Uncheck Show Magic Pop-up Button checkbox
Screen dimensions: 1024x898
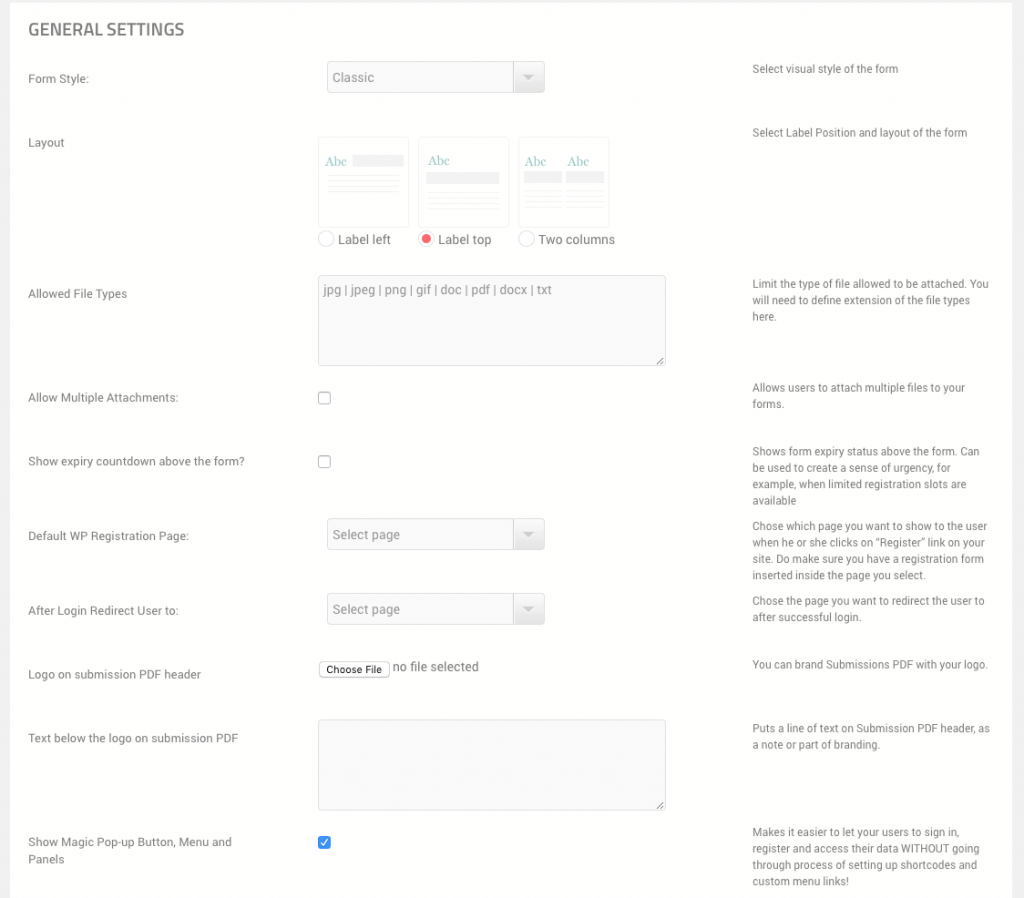pyautogui.click(x=324, y=842)
